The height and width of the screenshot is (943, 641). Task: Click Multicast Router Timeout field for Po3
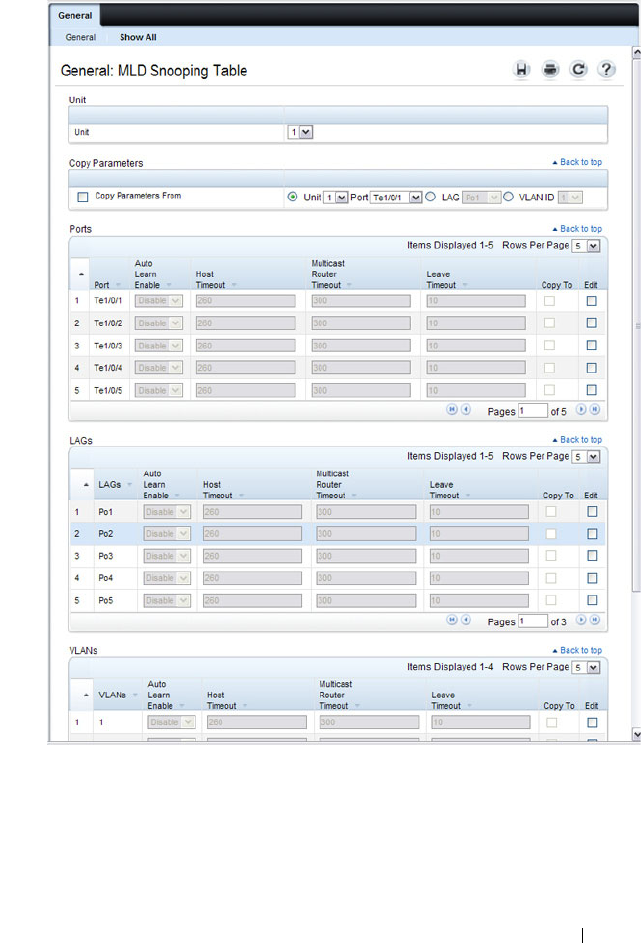click(x=366, y=556)
